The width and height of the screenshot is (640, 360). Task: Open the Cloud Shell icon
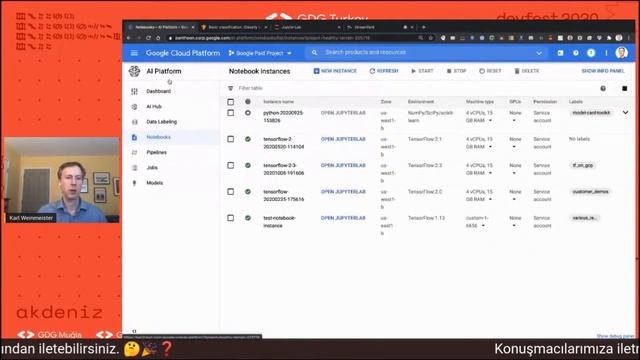tap(560, 53)
